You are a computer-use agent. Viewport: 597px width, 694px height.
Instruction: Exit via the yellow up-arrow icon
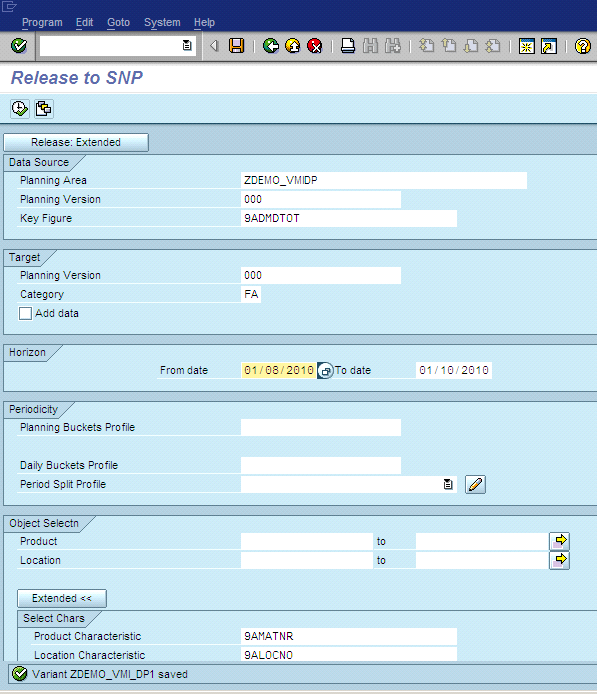[293, 46]
